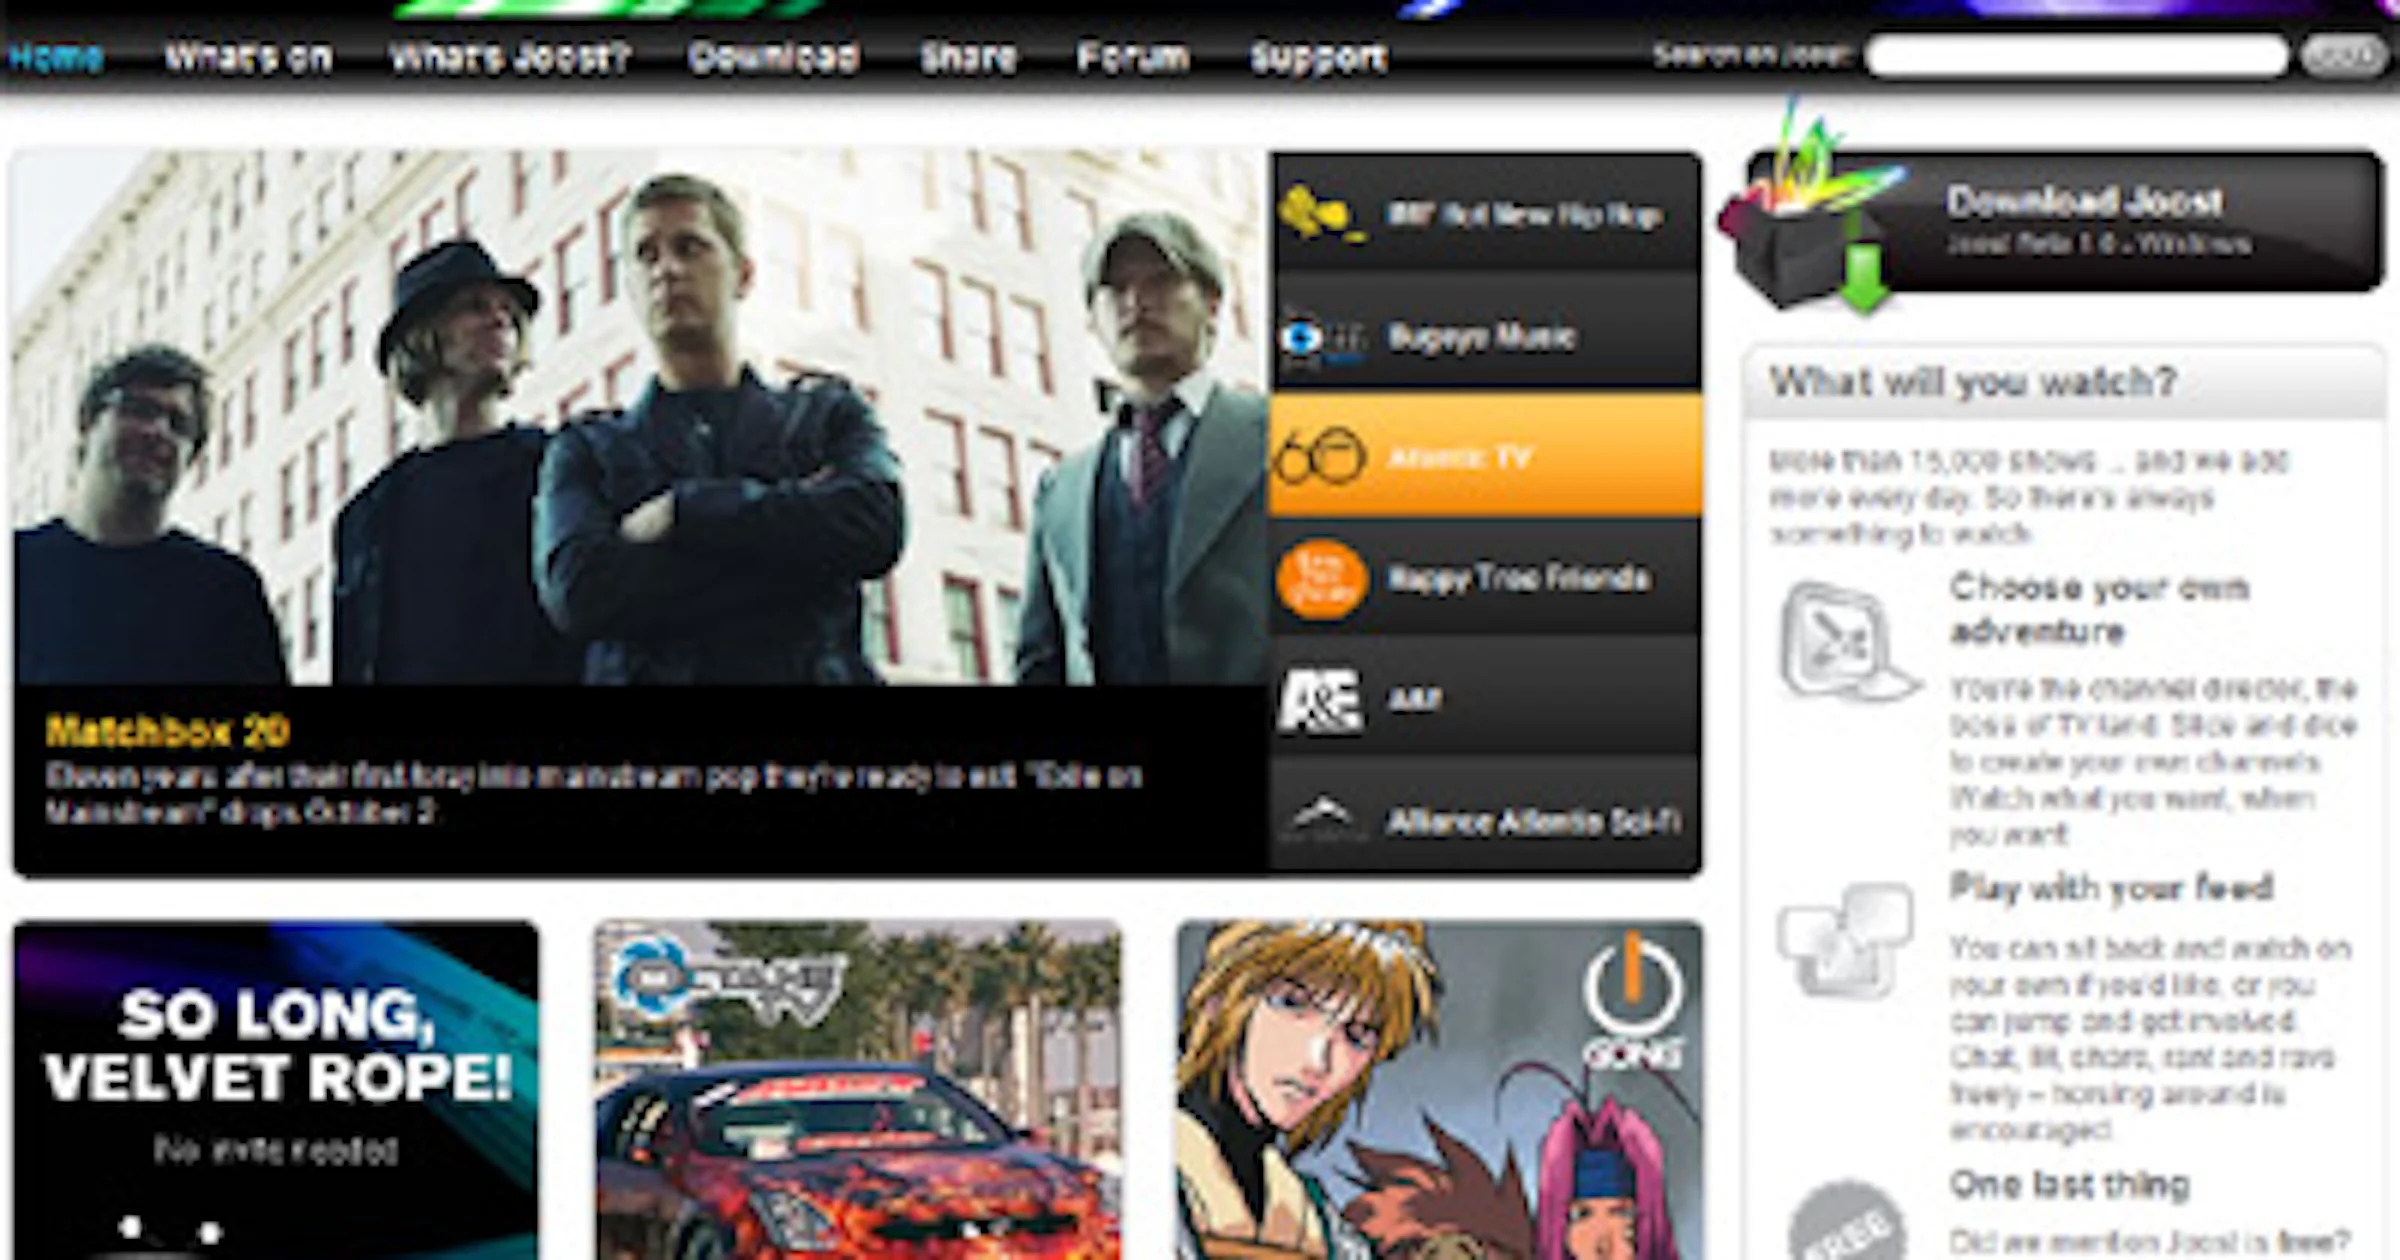This screenshot has width=2400, height=1260.
Task: Visit the Forum page
Action: click(x=1133, y=57)
